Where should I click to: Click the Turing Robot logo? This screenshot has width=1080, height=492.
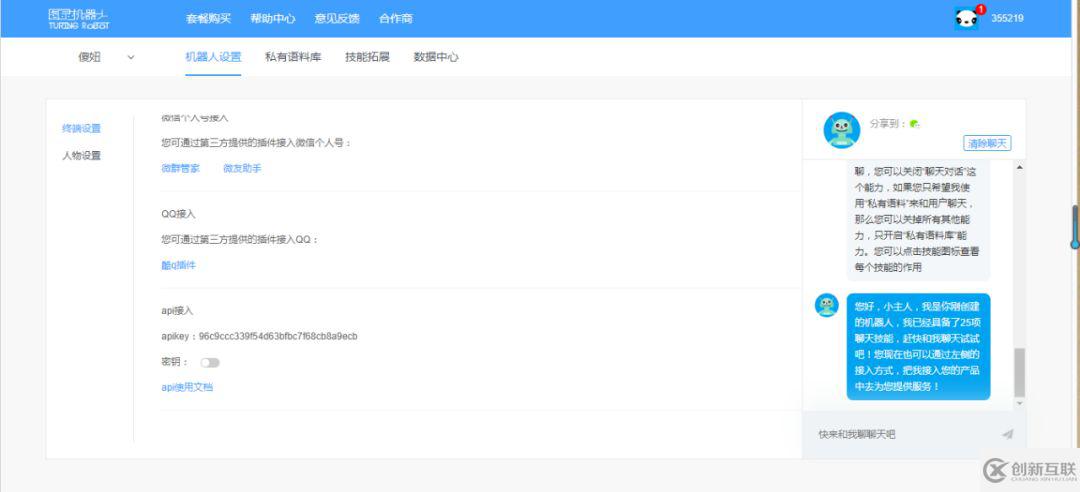point(78,19)
